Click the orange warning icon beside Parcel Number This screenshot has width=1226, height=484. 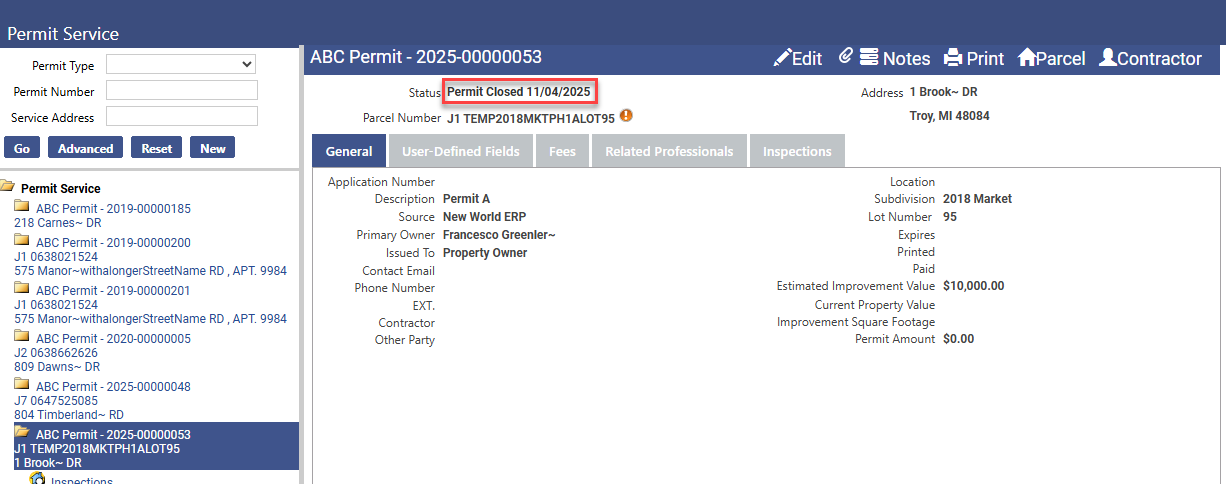point(626,116)
